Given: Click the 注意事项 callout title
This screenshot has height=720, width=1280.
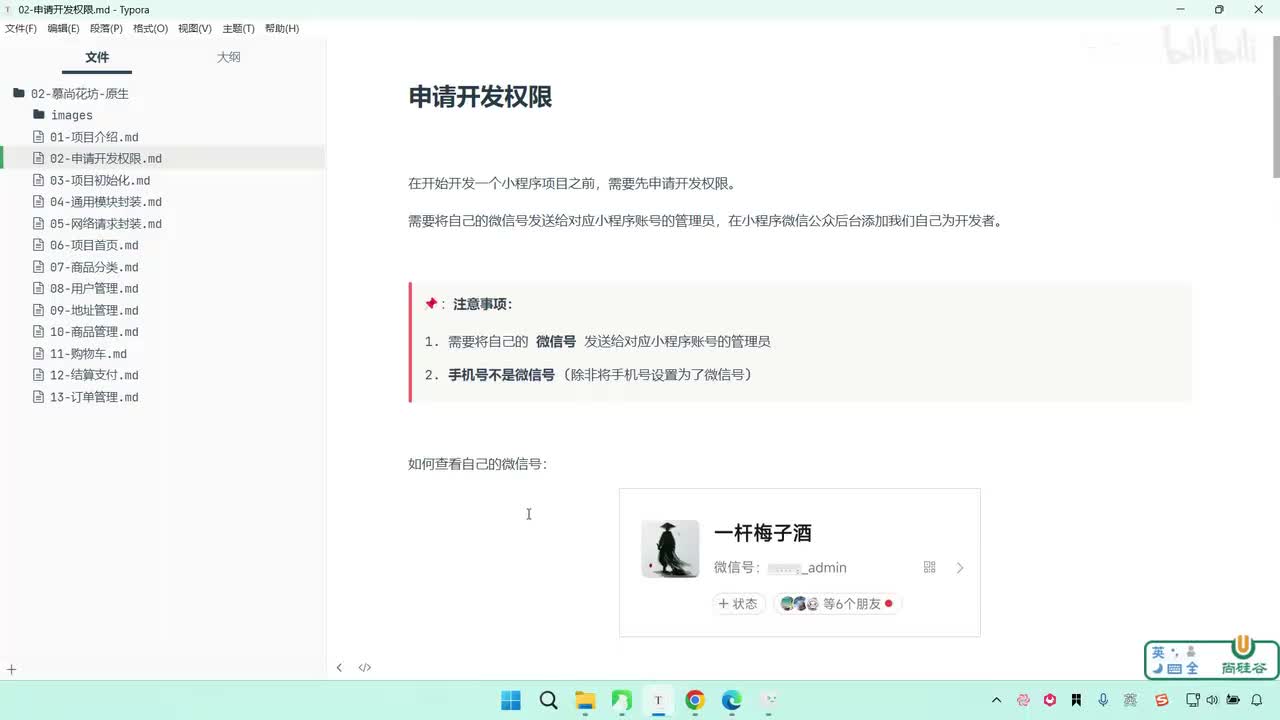Looking at the screenshot, I should coord(482,304).
